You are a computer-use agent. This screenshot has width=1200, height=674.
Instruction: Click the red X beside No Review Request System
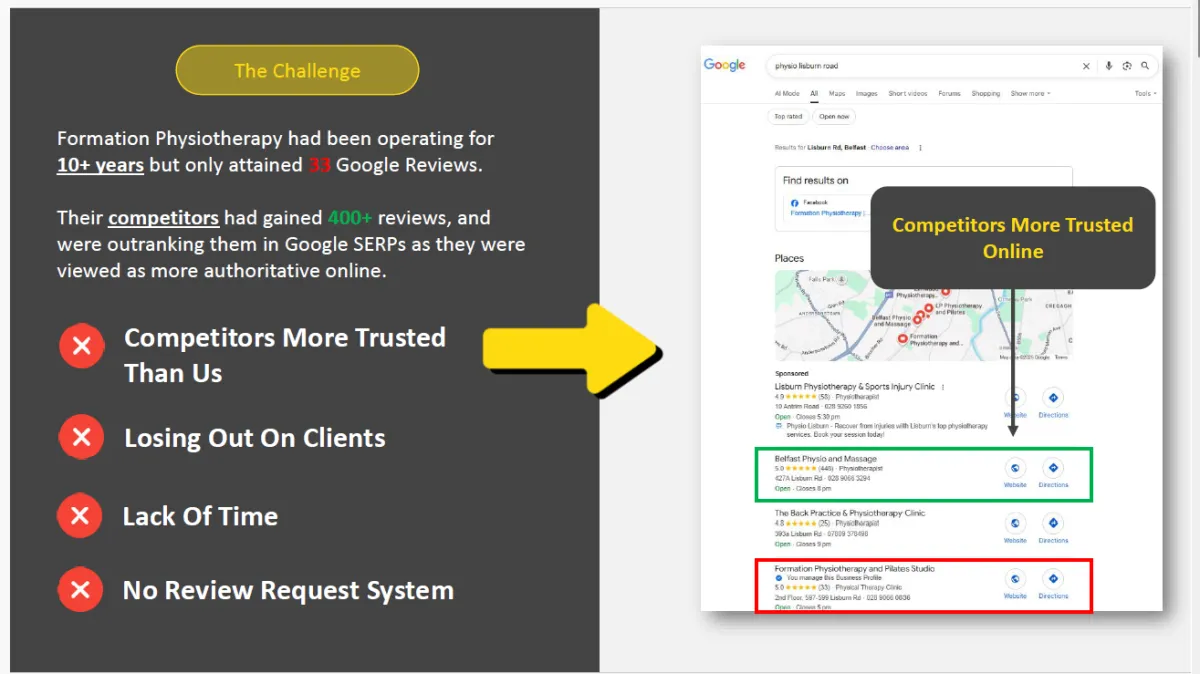point(80,590)
